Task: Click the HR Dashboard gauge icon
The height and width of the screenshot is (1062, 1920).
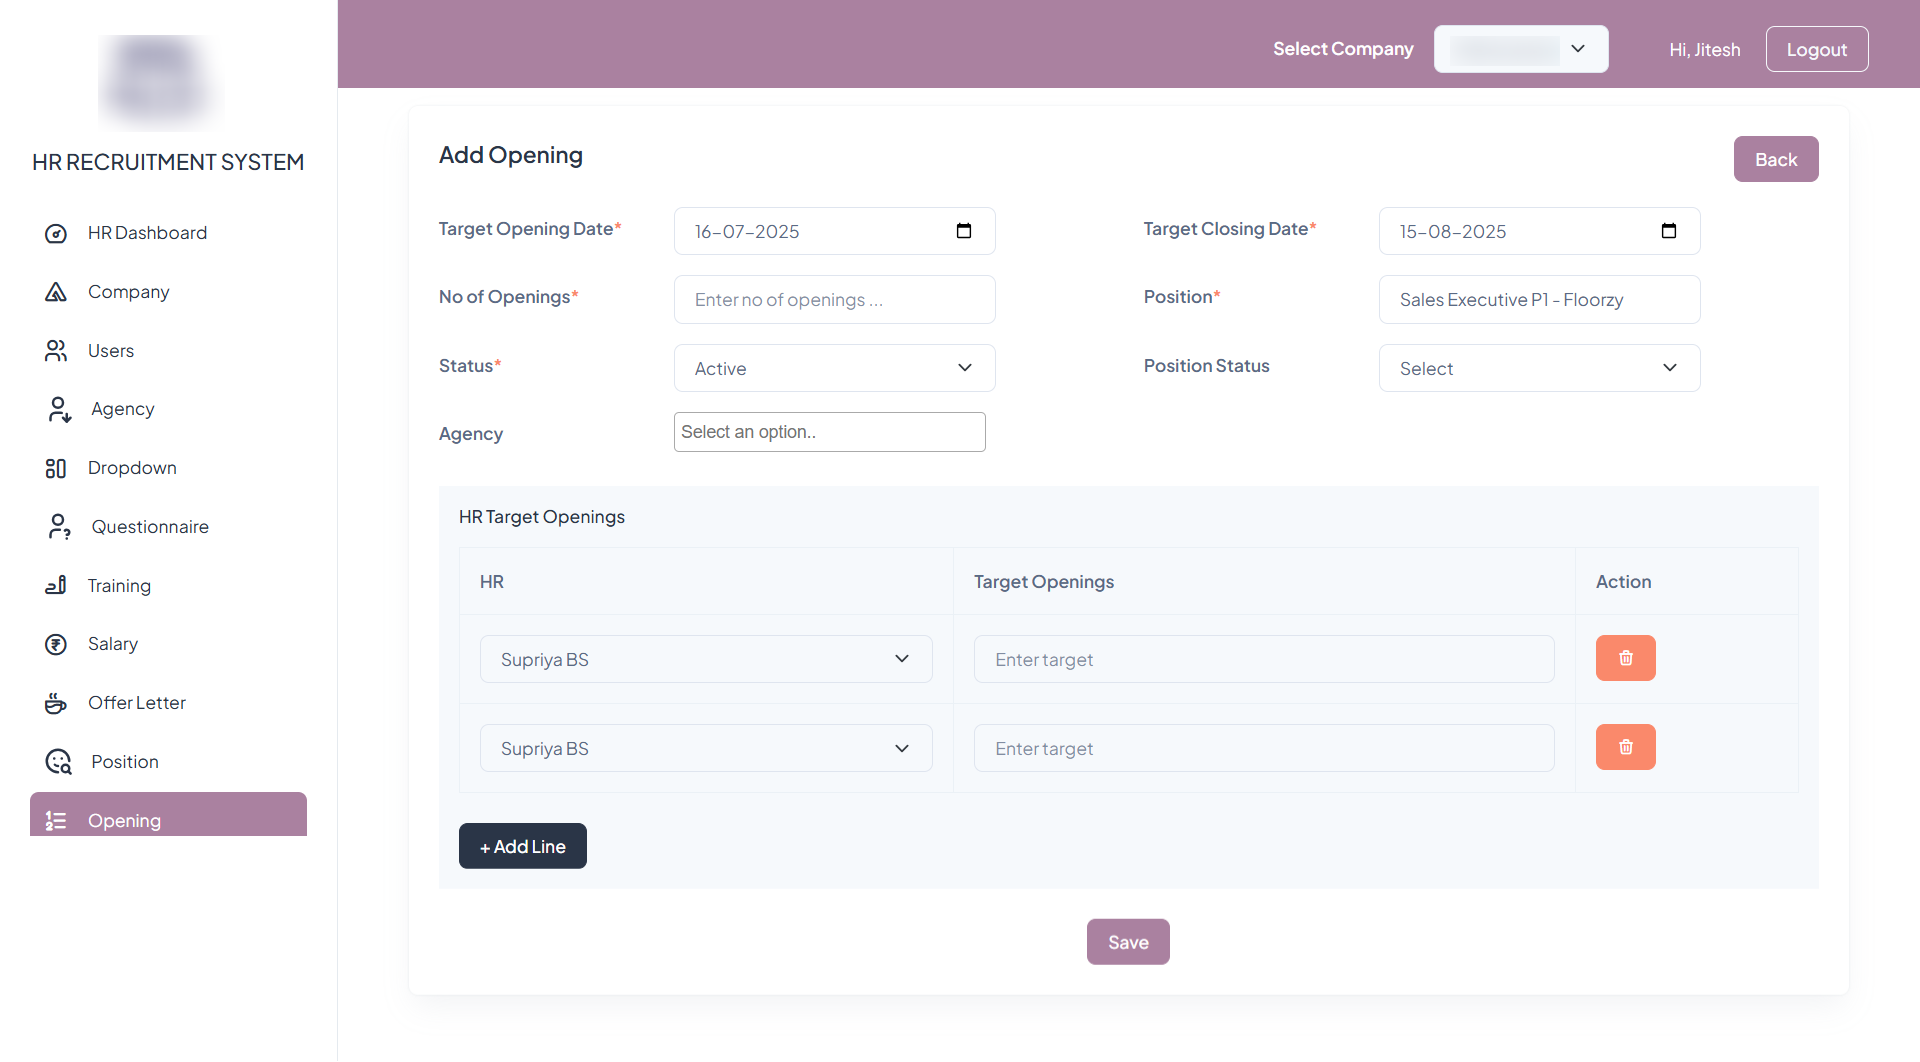Action: point(56,233)
